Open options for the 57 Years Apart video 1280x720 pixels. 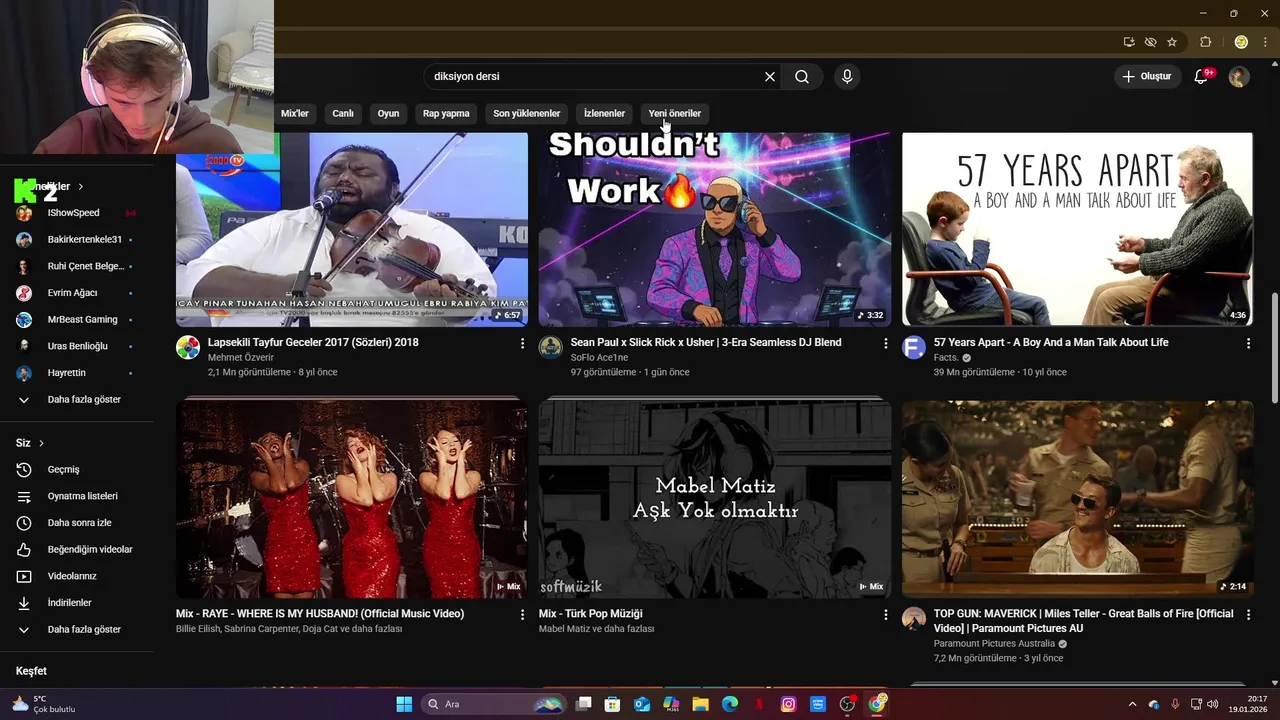pos(1248,343)
